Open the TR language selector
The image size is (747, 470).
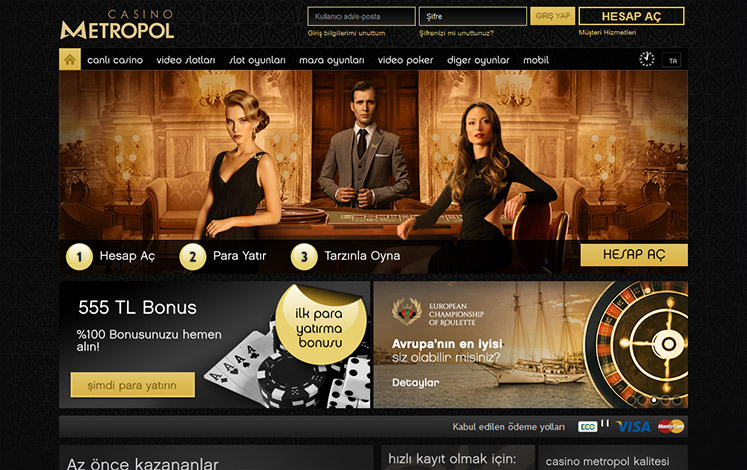[672, 60]
